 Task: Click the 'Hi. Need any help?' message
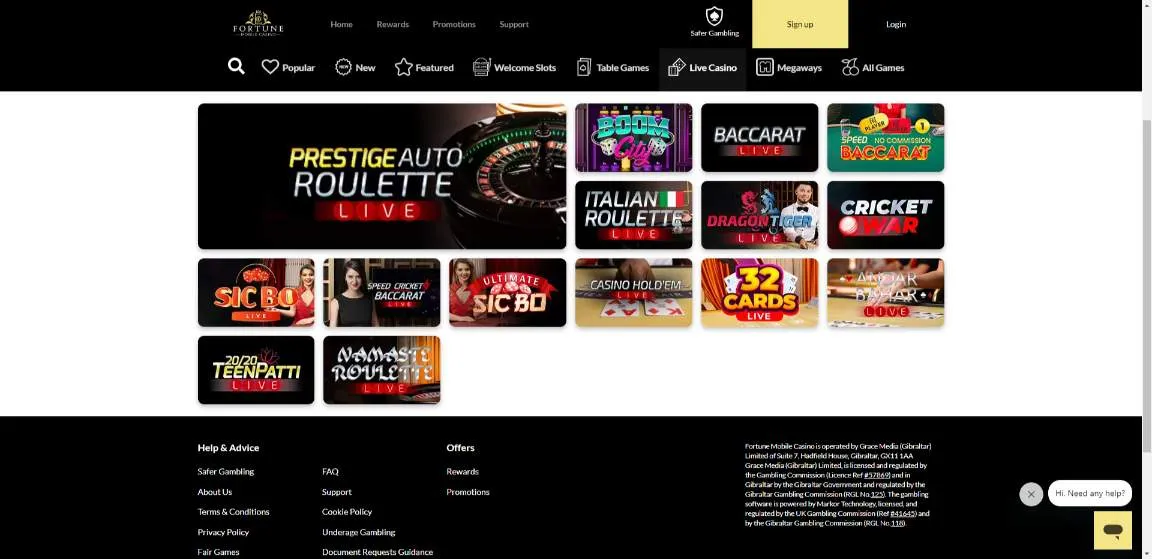coord(1090,494)
